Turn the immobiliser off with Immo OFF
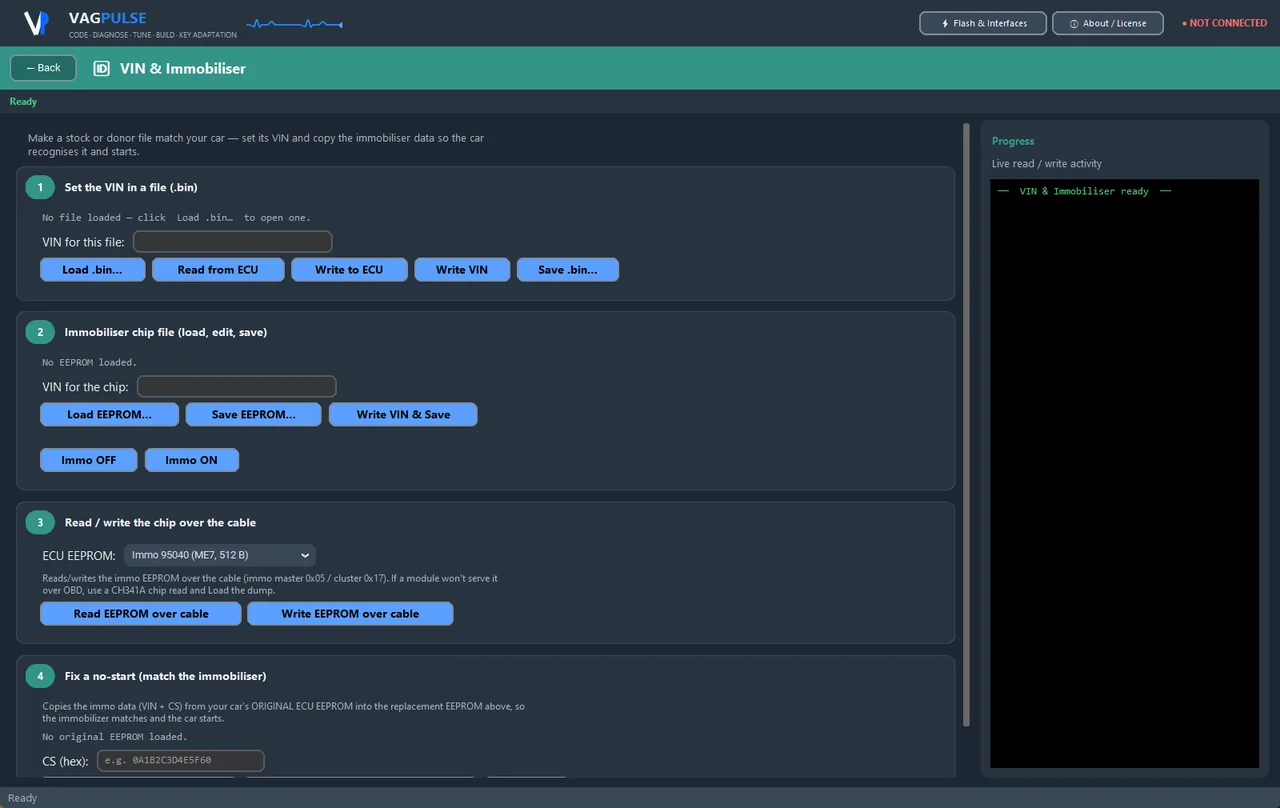1280x808 pixels. pyautogui.click(x=89, y=460)
